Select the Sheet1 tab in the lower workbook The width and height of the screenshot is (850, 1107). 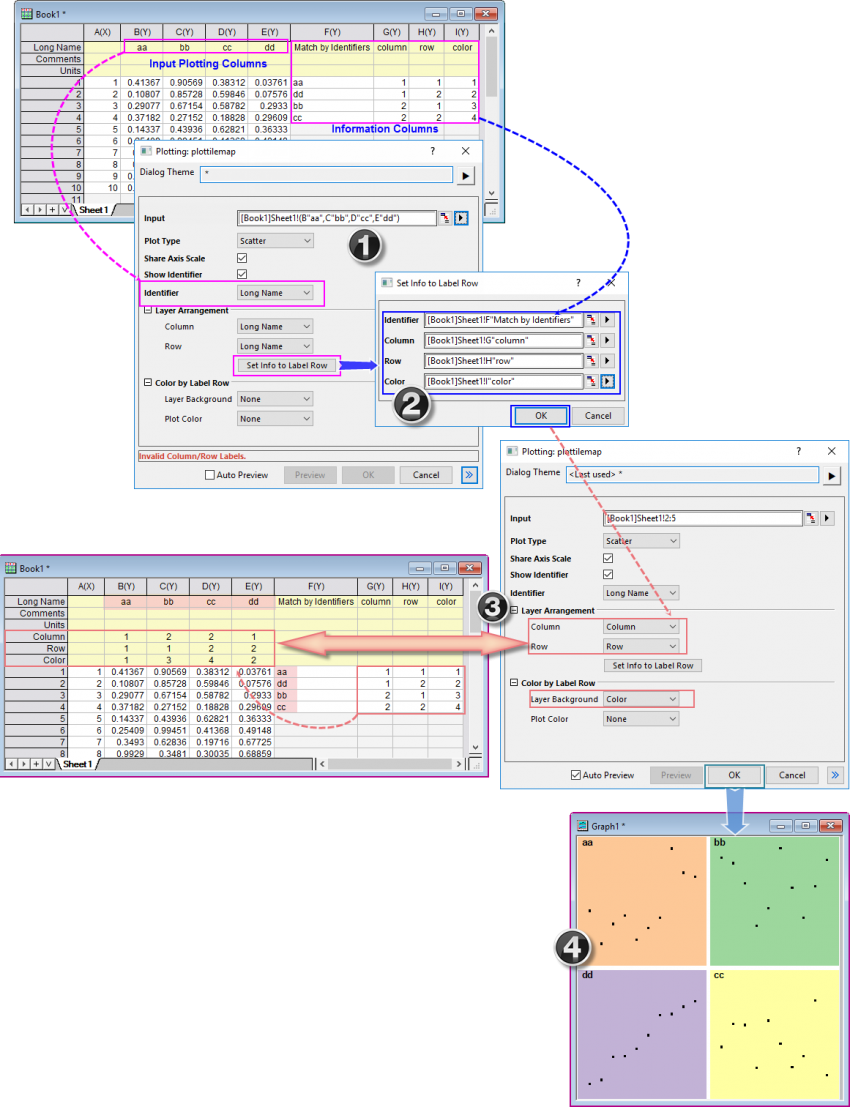point(76,764)
